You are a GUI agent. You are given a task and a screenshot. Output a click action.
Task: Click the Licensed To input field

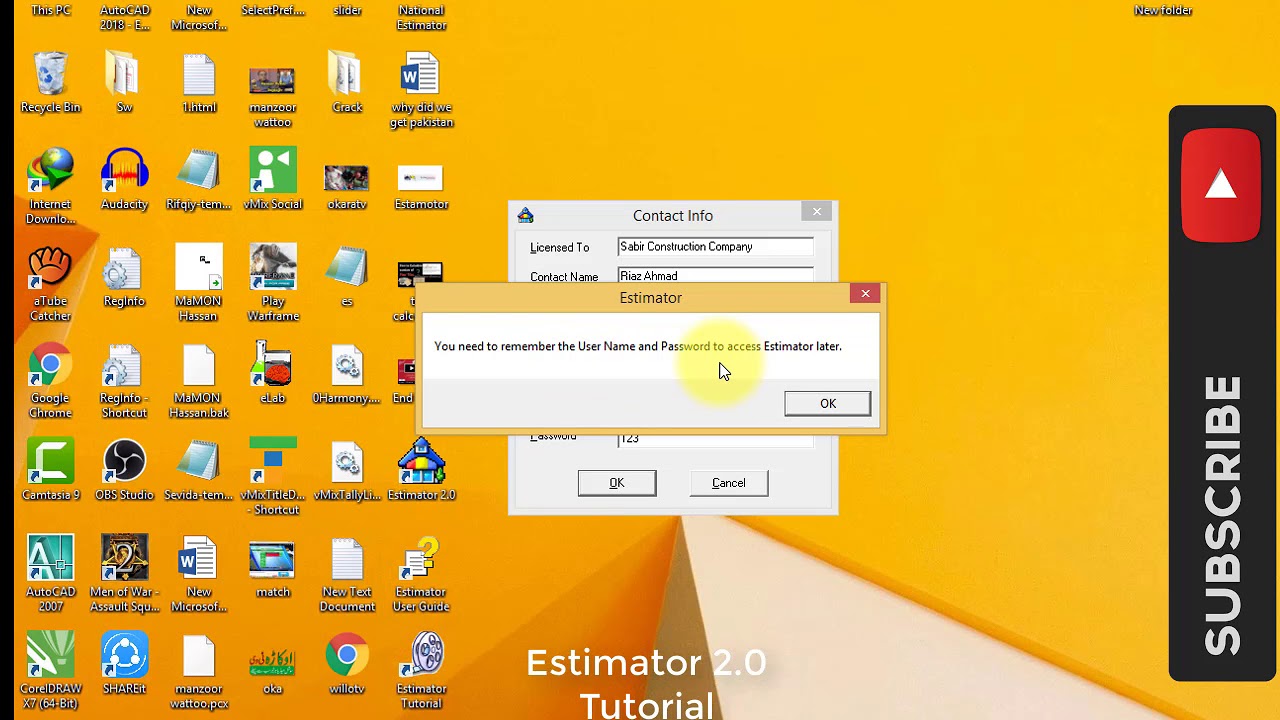pyautogui.click(x=715, y=247)
